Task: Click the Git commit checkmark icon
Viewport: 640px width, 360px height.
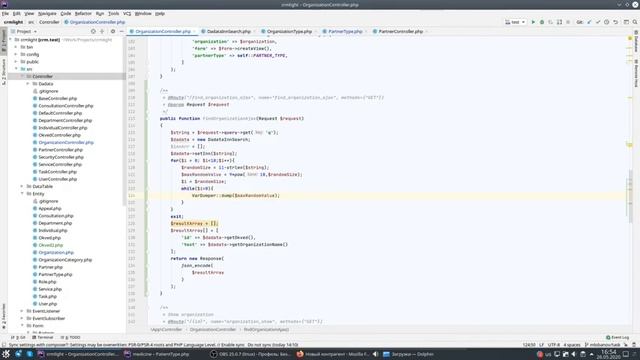Action: coord(598,22)
